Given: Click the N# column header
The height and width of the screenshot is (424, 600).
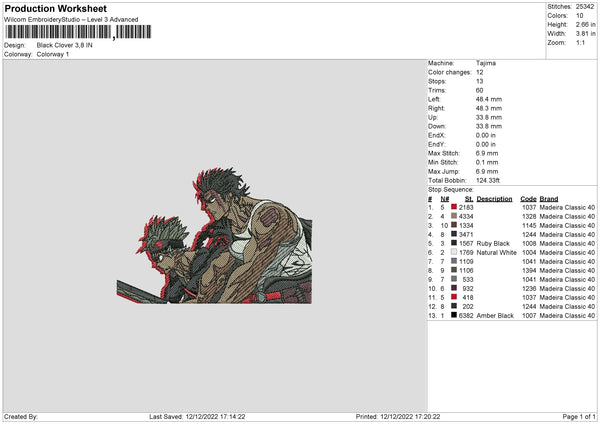Looking at the screenshot, I should (x=444, y=199).
